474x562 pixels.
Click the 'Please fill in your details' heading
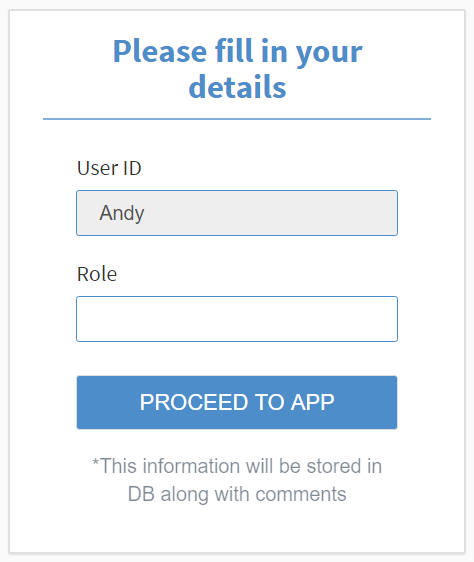[x=237, y=69]
